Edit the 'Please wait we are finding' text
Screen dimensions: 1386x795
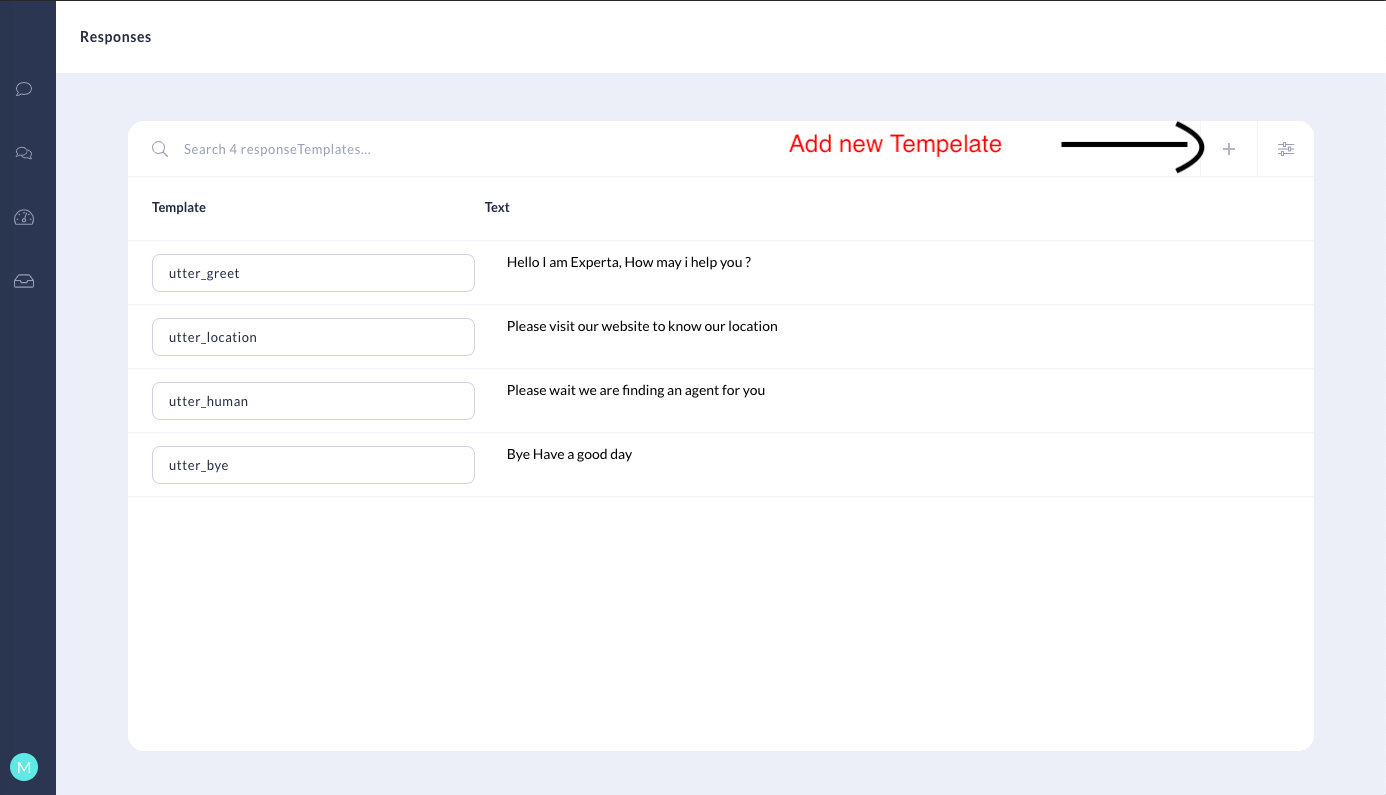point(635,390)
